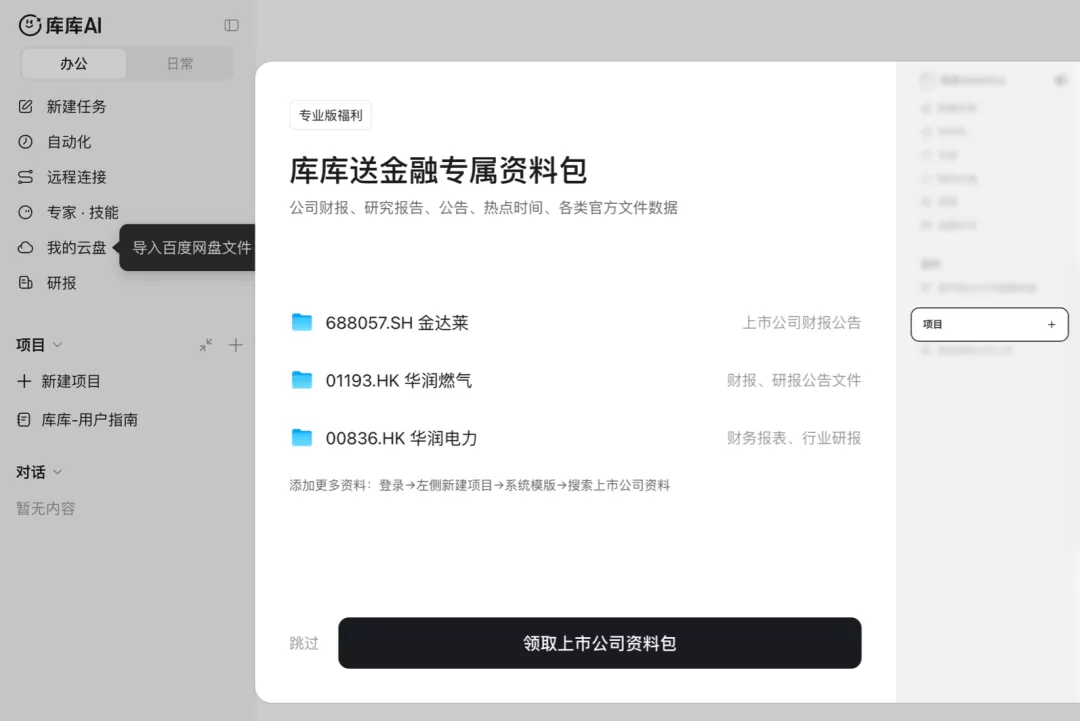The width and height of the screenshot is (1080, 721).
Task: Click the 688057.SH 金达莱 folder icon
Action: point(302,322)
